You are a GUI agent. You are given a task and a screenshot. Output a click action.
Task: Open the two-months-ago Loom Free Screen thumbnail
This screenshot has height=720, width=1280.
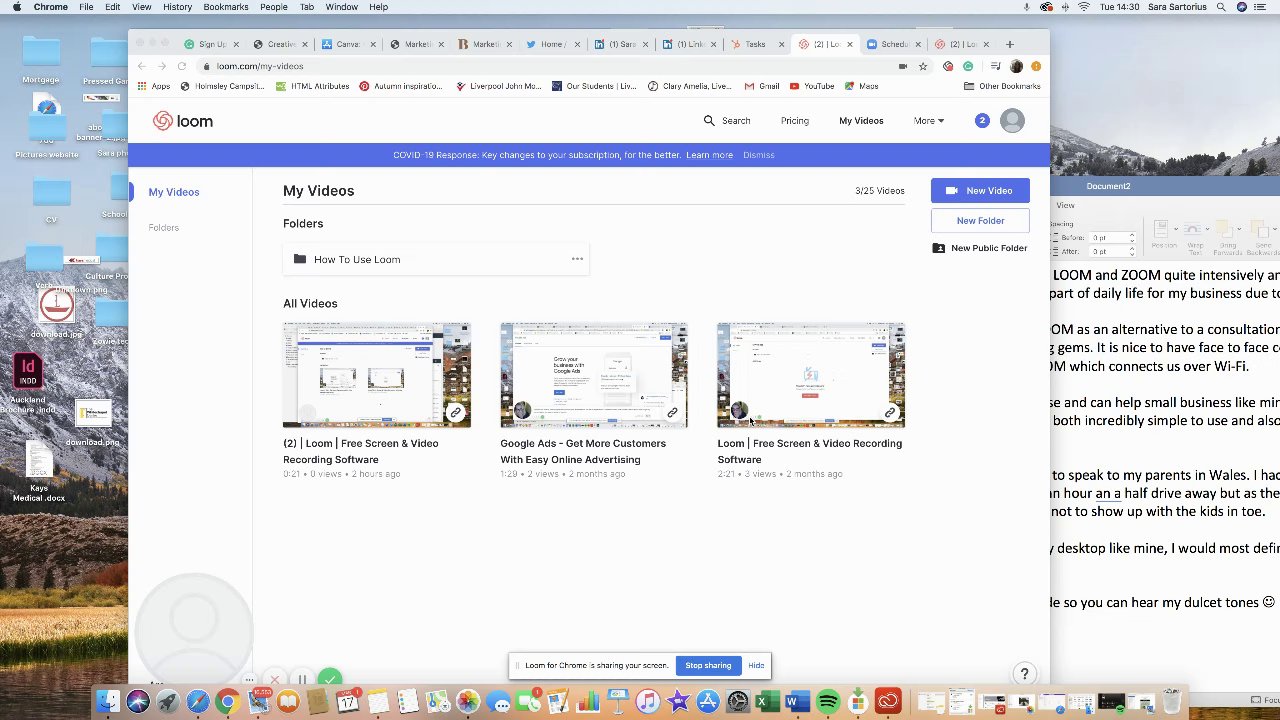(x=811, y=375)
